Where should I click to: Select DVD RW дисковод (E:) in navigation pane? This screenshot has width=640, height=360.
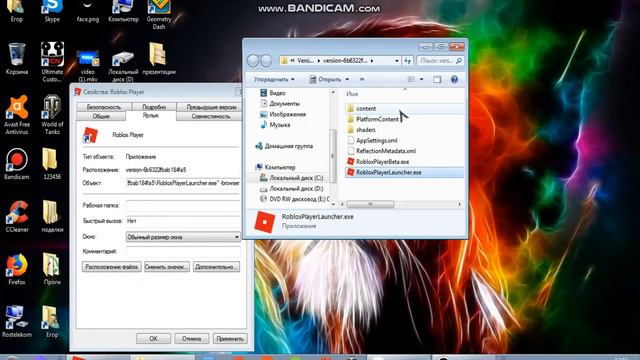click(294, 199)
